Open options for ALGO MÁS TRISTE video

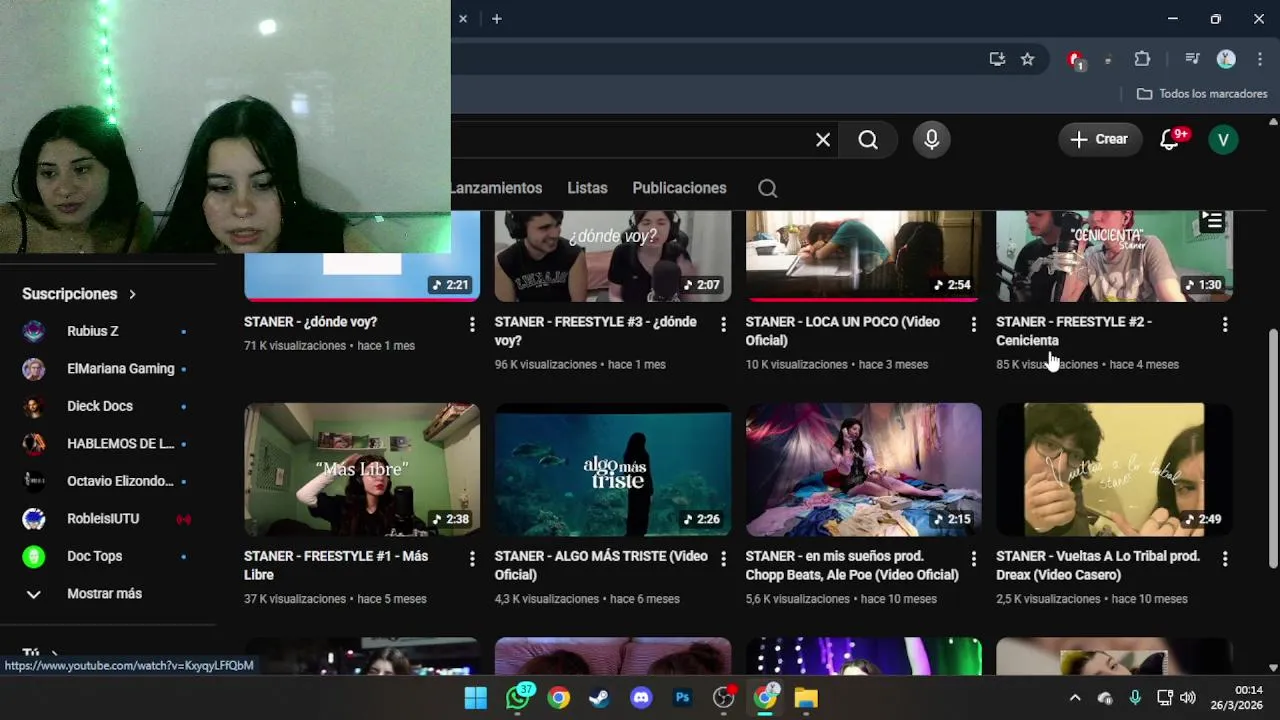[723, 558]
